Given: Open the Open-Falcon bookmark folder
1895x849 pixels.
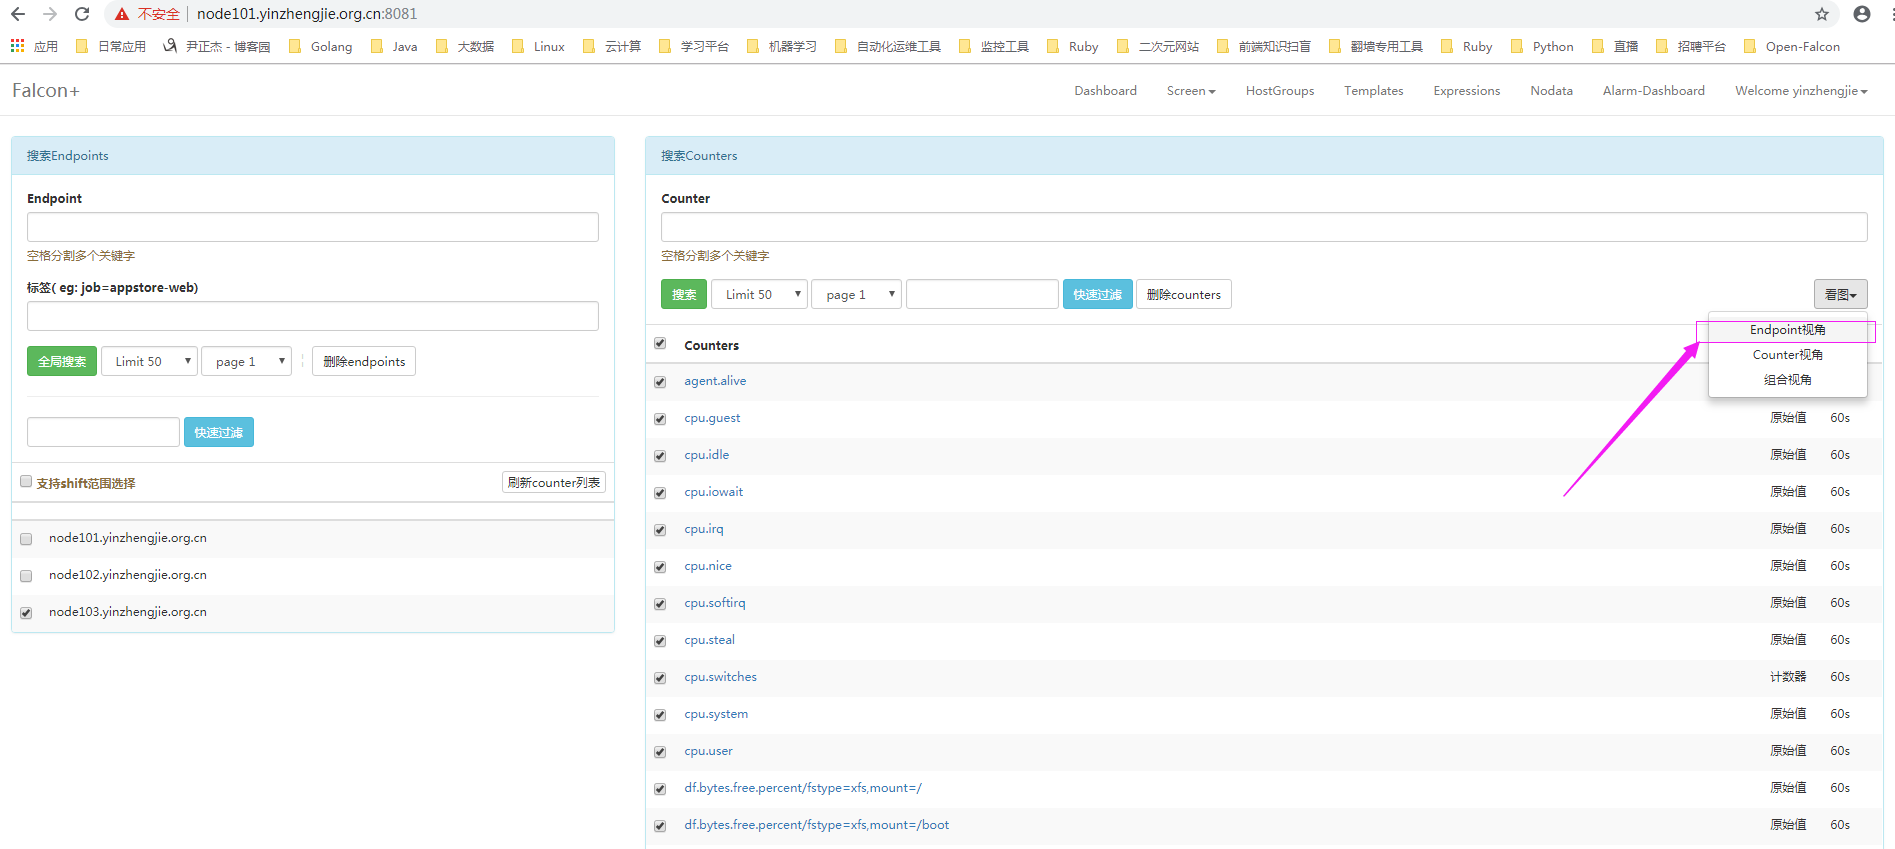Looking at the screenshot, I should click(1791, 46).
